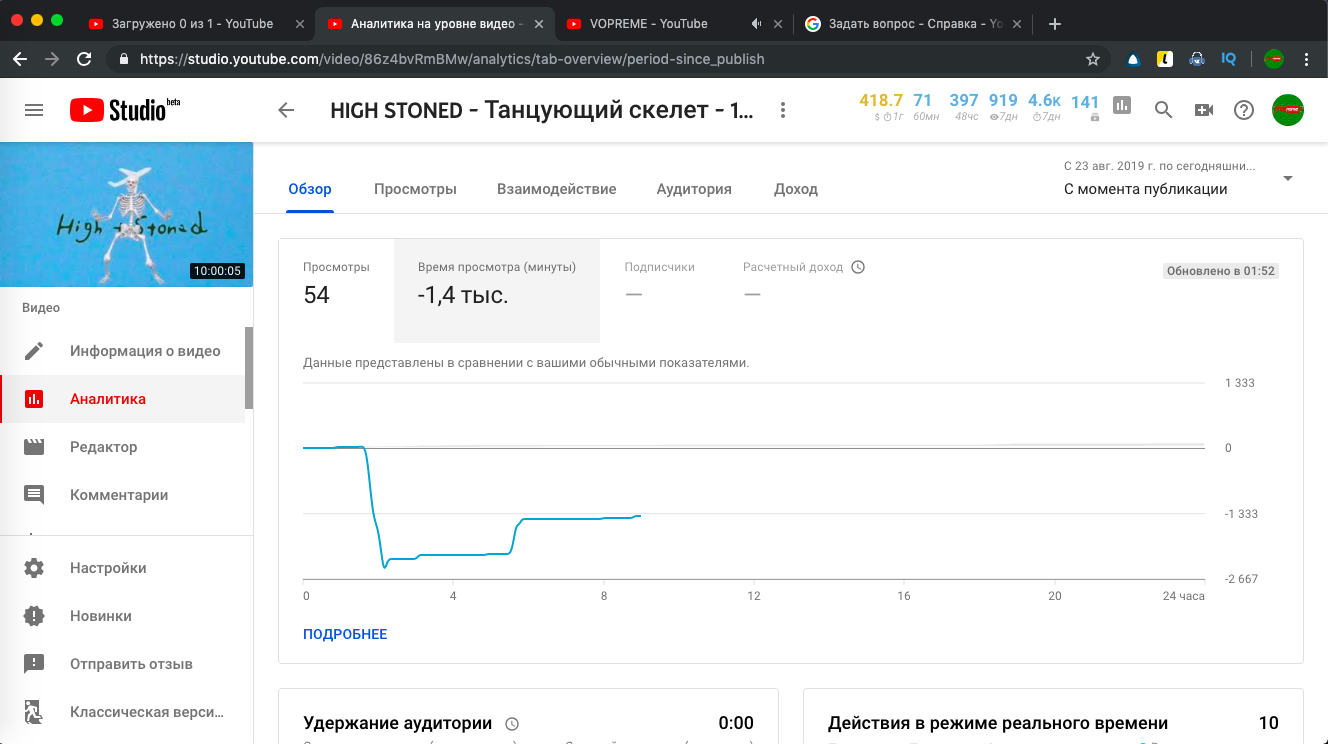
Task: Click the 141 stat with lock icon
Action: [1085, 107]
